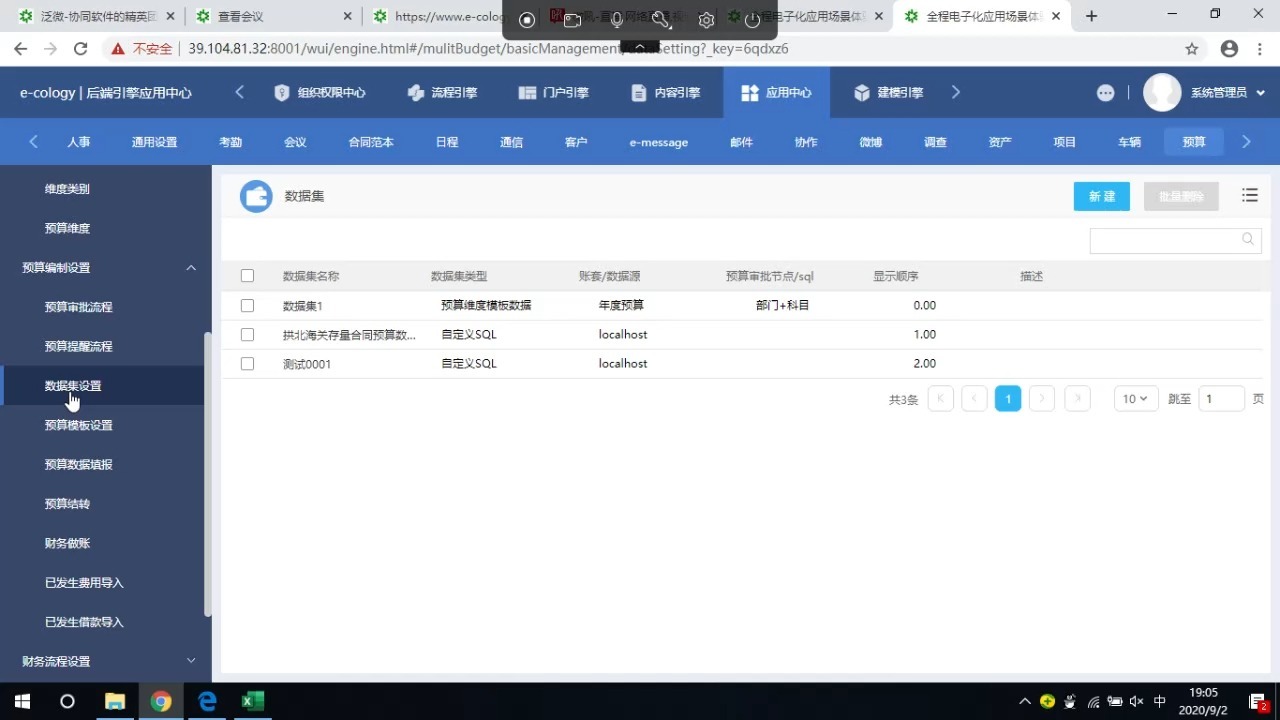Open Excel from the taskbar
This screenshot has width=1280, height=720.
click(253, 701)
